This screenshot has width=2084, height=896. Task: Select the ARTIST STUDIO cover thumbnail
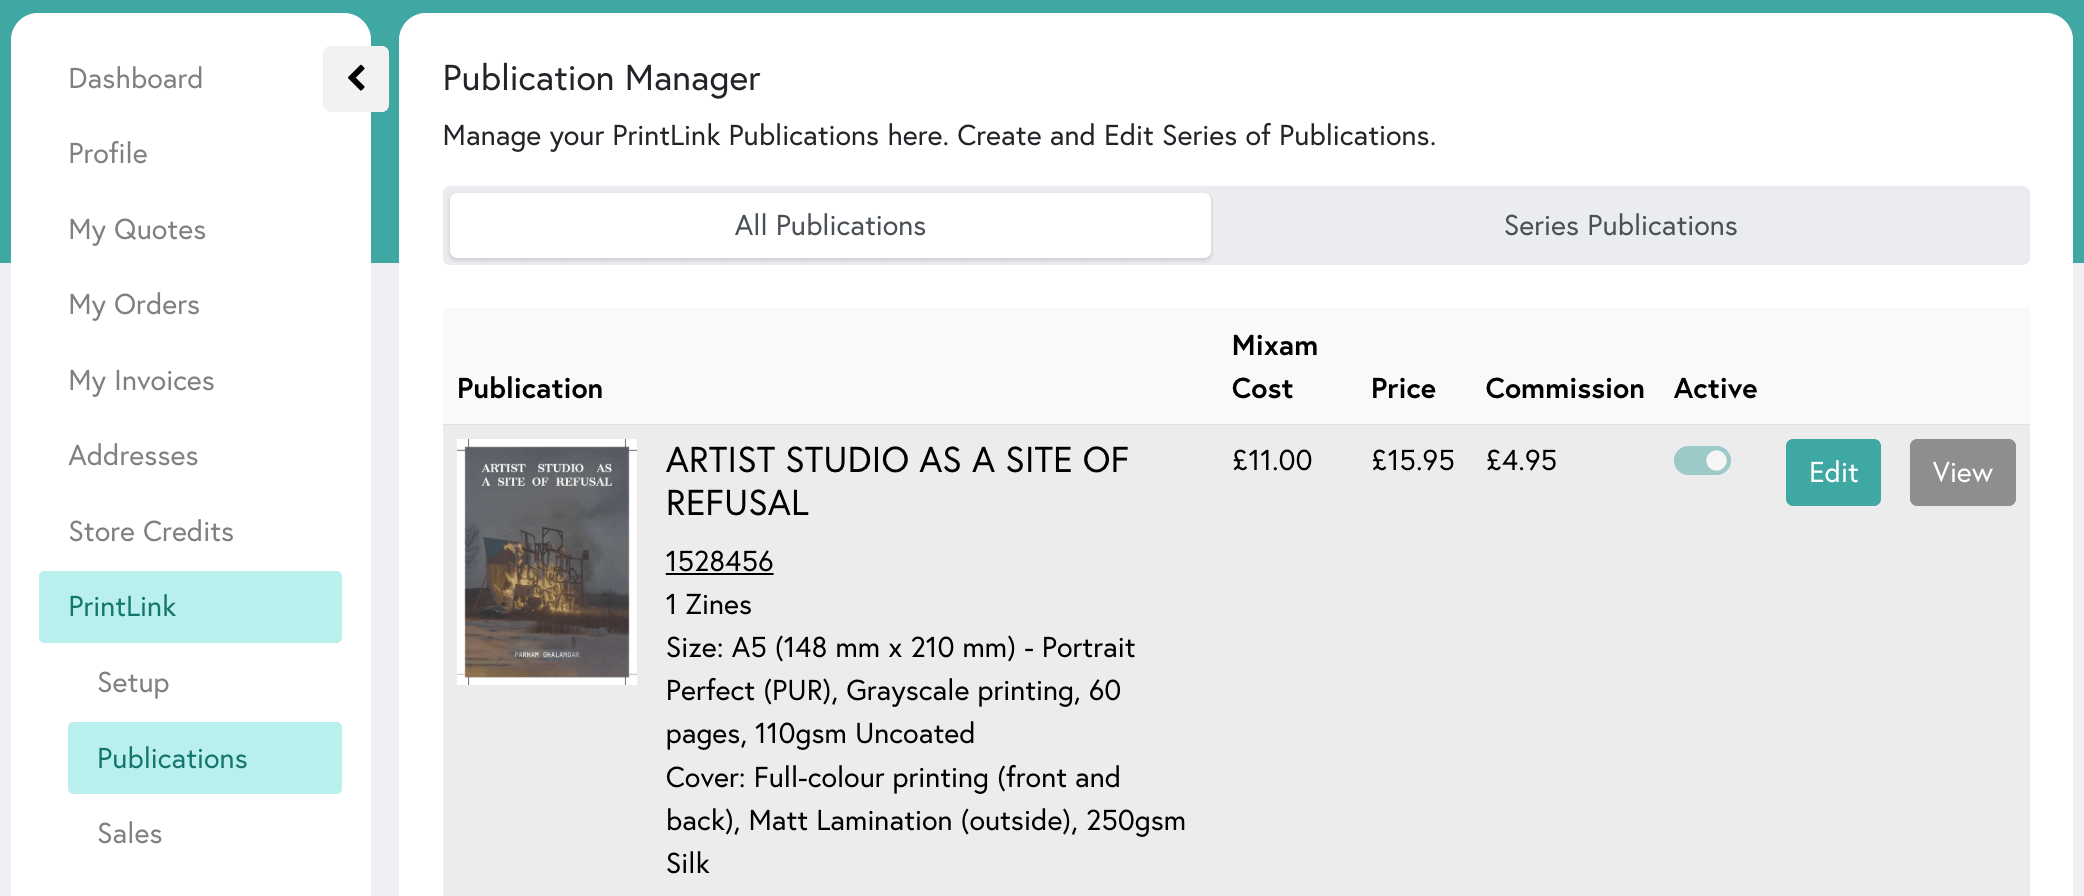pyautogui.click(x=546, y=560)
